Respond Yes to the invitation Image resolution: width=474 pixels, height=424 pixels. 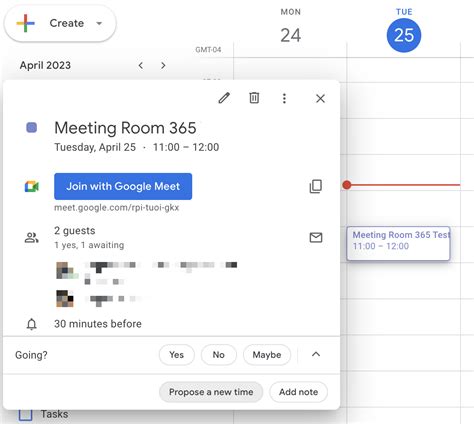176,355
